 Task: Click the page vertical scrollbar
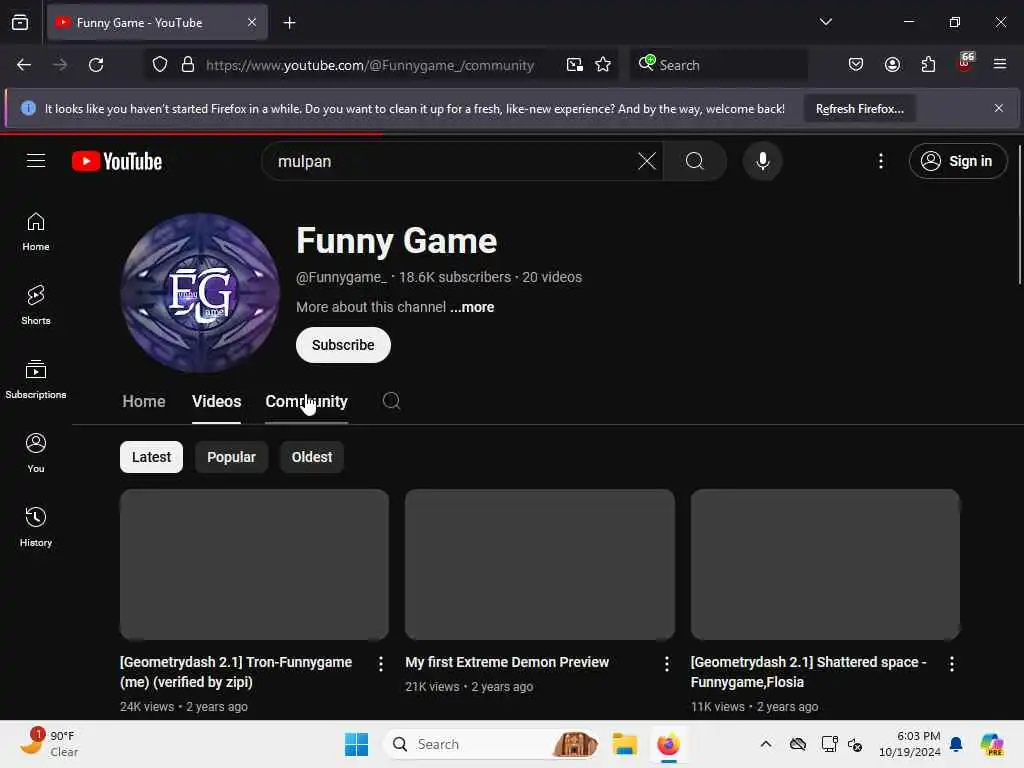pos(1019,216)
